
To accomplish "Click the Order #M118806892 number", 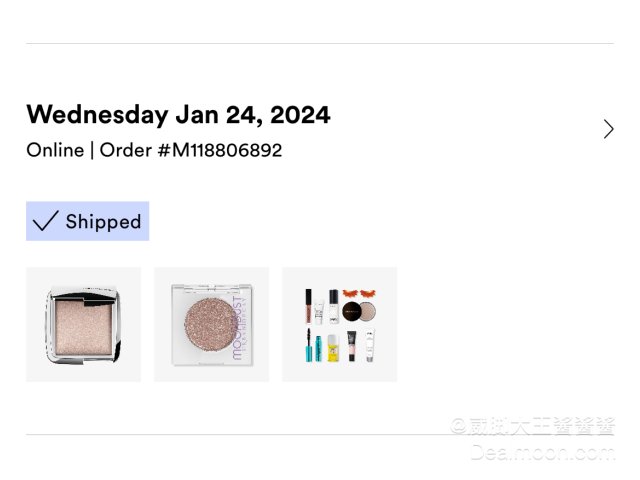I will [x=191, y=151].
